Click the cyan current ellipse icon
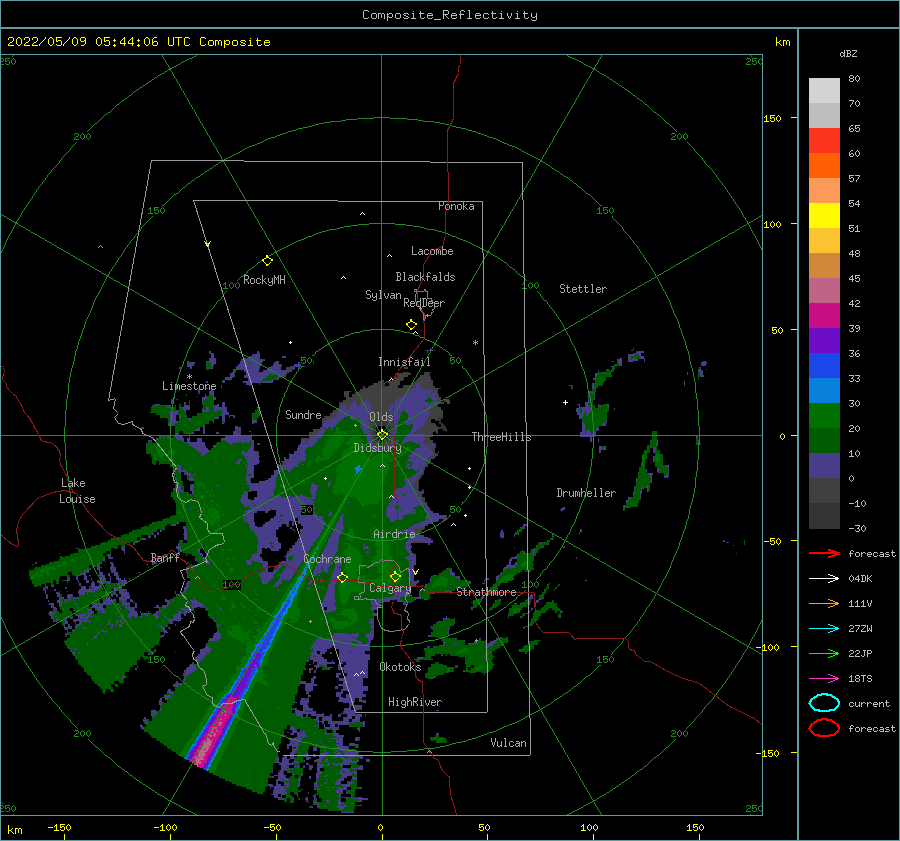 tap(824, 703)
